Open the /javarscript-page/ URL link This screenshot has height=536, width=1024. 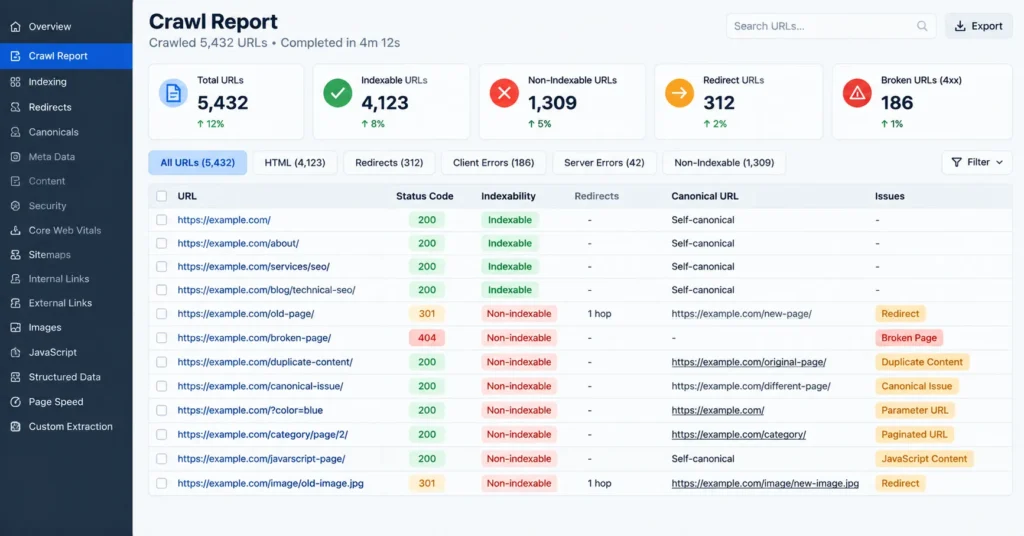coord(261,459)
